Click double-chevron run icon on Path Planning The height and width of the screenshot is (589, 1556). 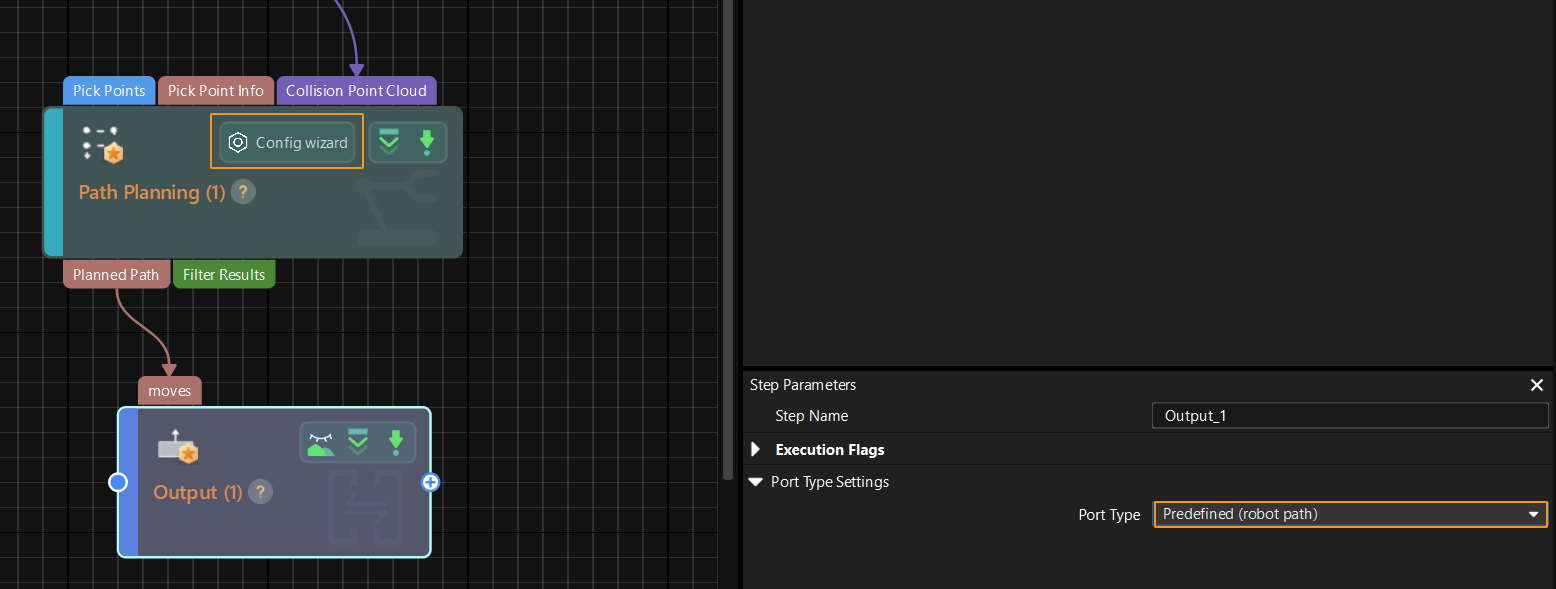tap(389, 143)
